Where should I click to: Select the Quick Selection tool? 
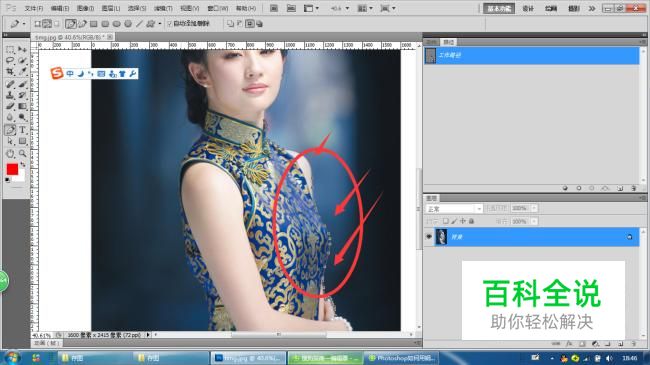(22, 61)
